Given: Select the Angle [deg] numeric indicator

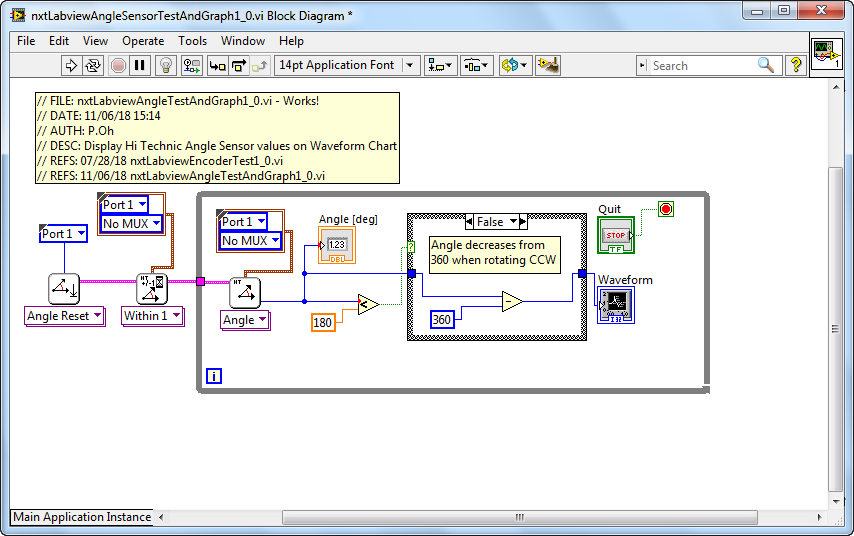Looking at the screenshot, I should click(x=337, y=246).
